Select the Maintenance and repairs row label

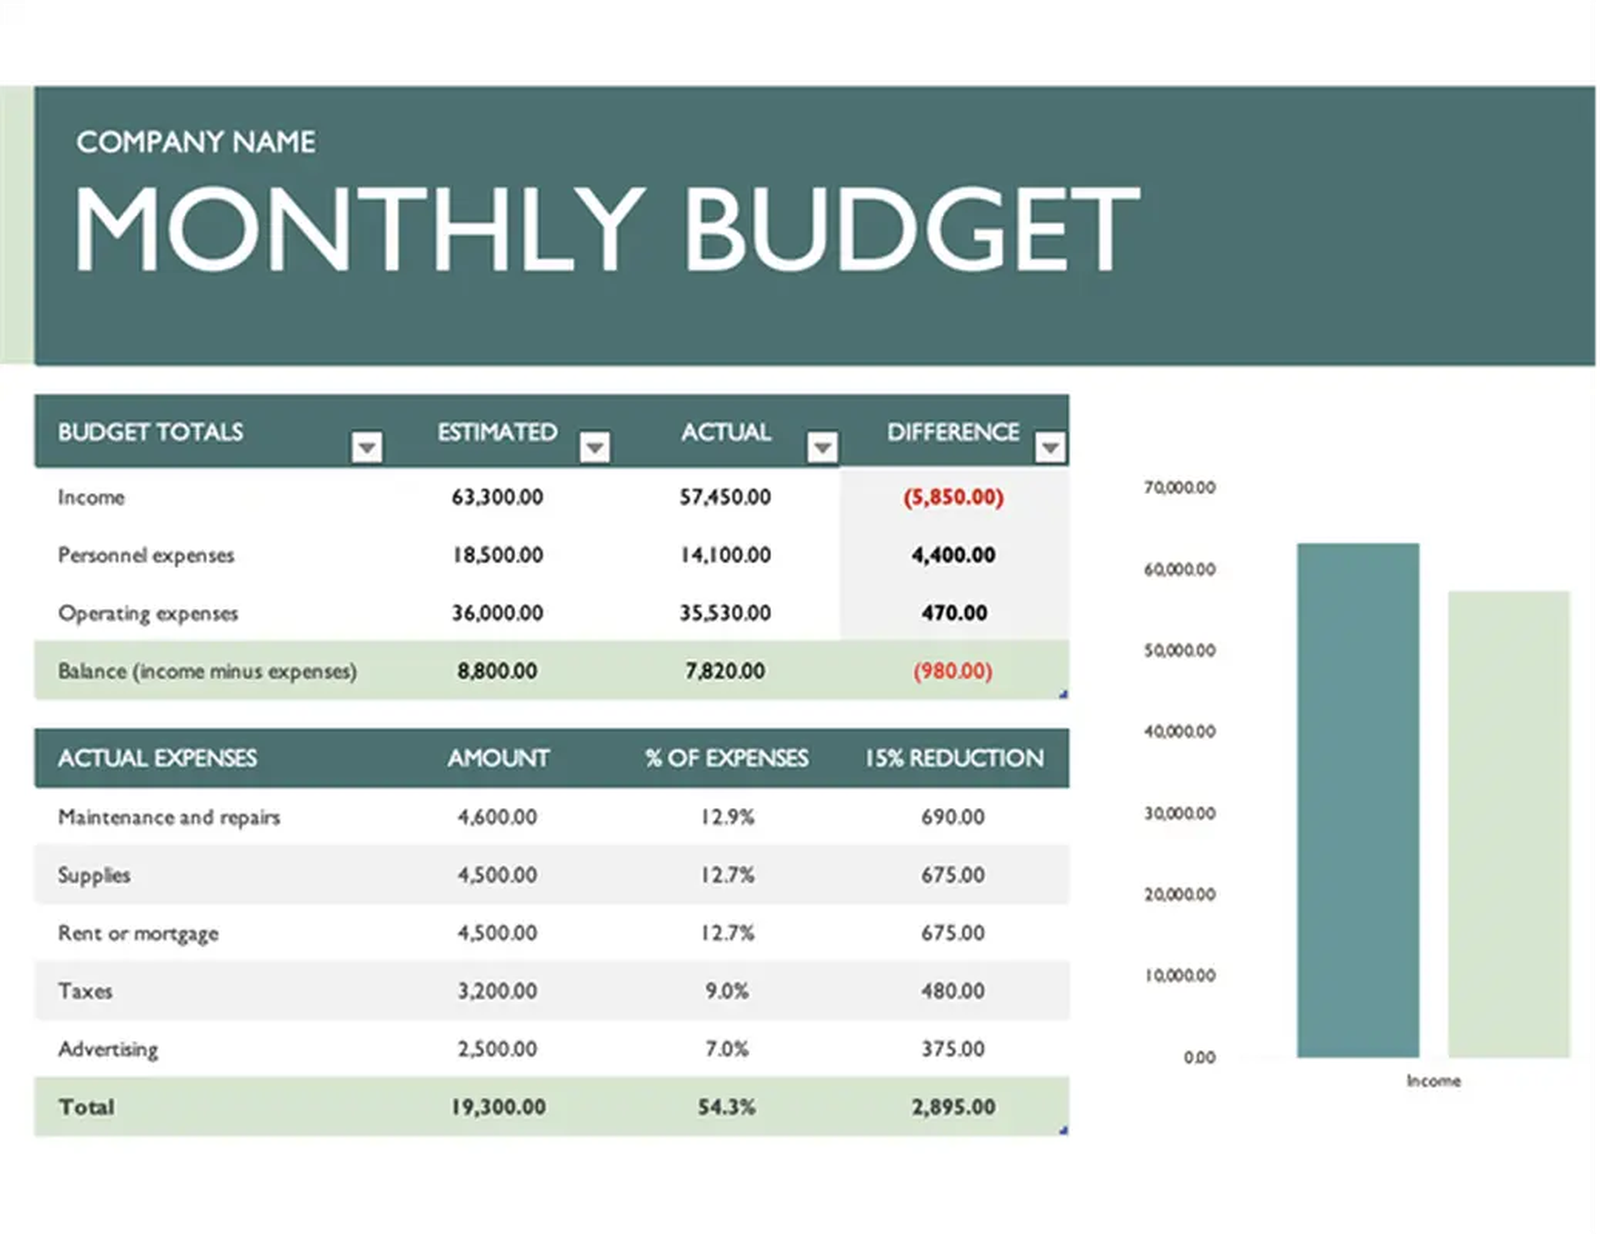click(x=169, y=817)
